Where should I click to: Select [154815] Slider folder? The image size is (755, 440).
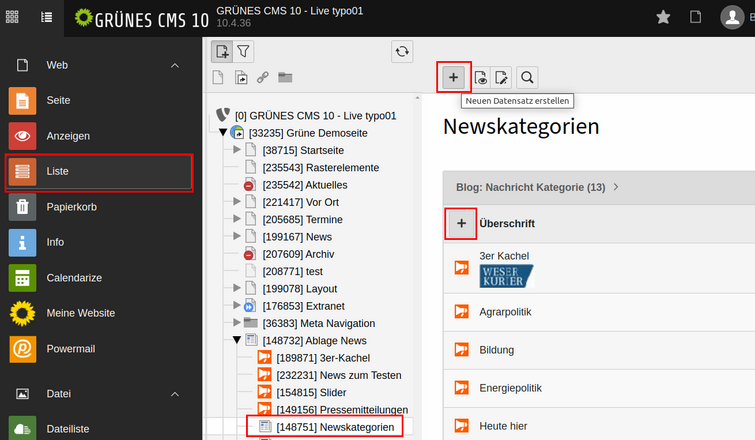[311, 393]
